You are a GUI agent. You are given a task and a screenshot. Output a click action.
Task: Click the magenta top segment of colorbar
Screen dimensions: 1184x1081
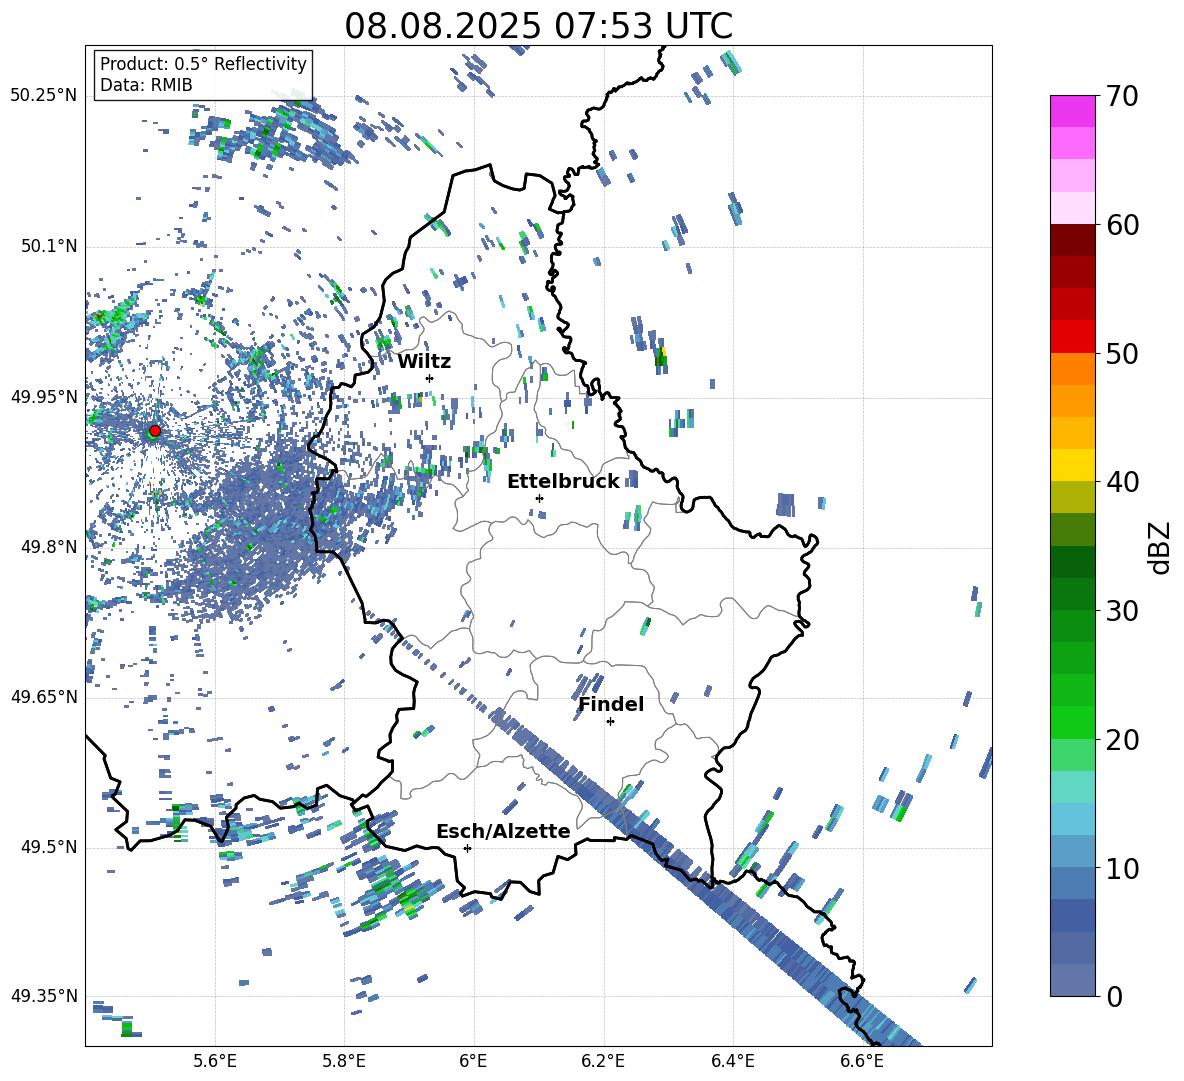[x=1072, y=111]
